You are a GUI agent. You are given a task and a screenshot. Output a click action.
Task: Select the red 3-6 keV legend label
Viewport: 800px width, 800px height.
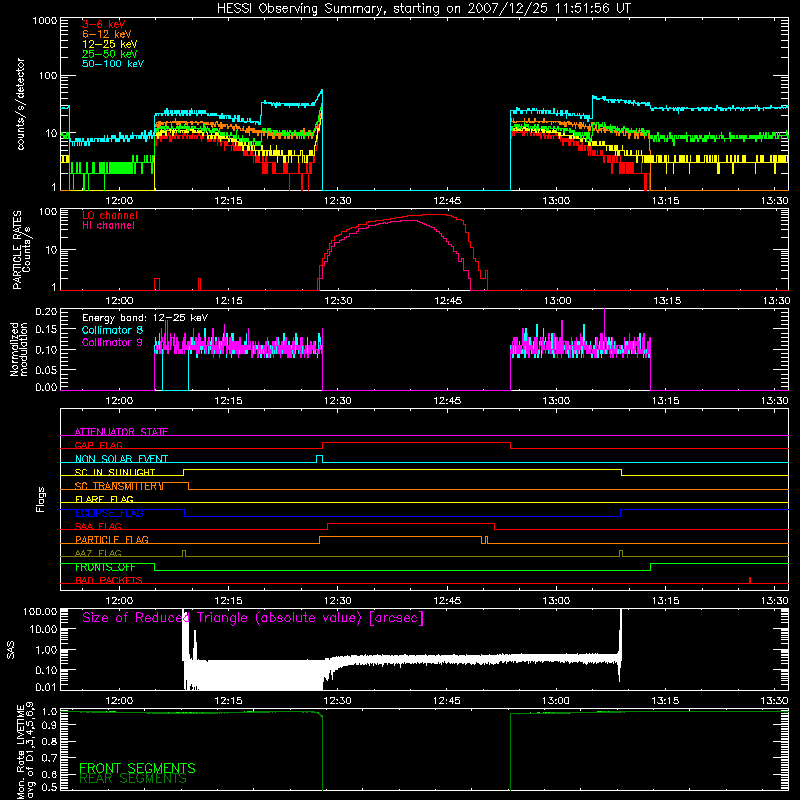point(104,24)
